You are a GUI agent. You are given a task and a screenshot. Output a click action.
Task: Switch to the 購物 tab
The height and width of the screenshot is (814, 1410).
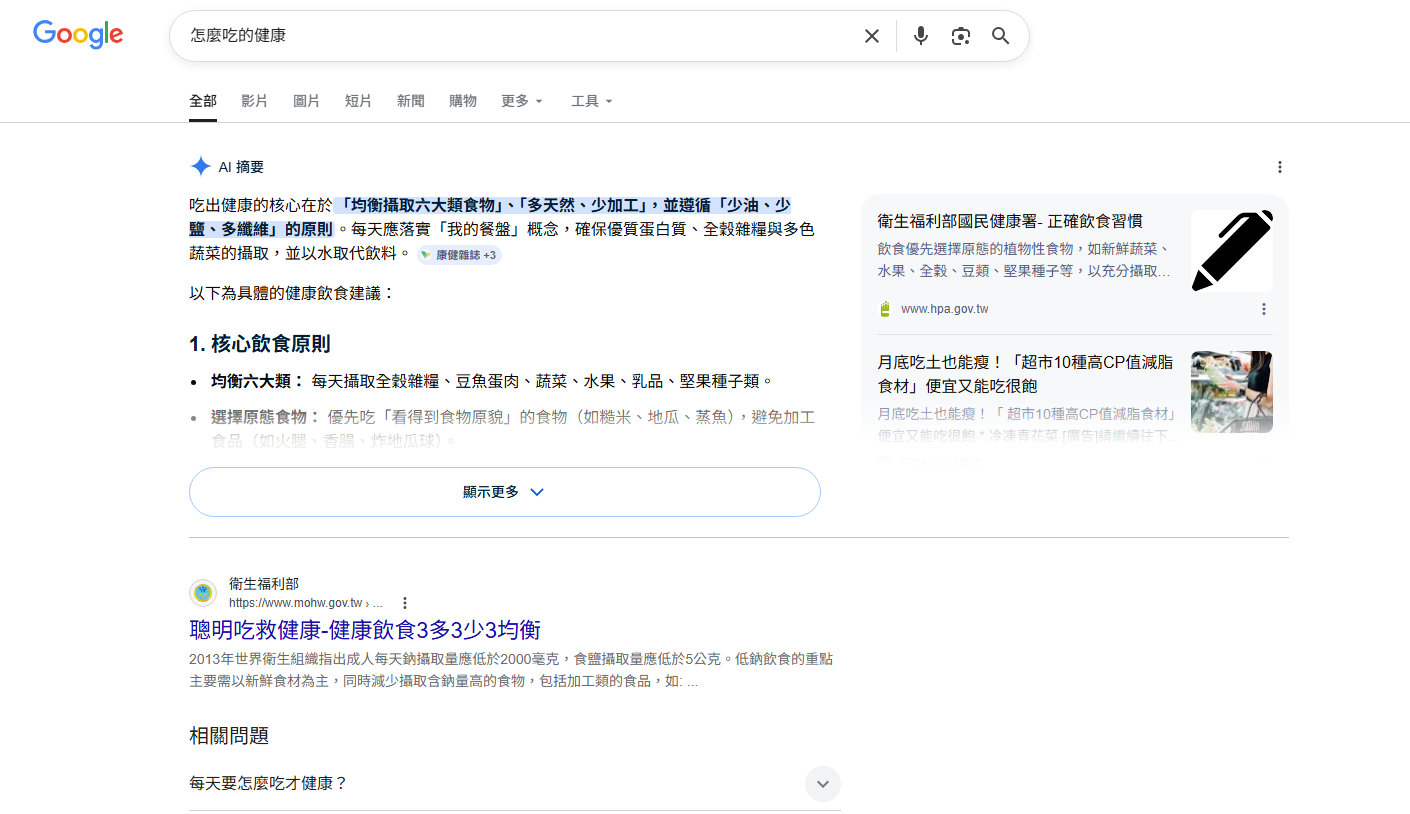pos(463,101)
